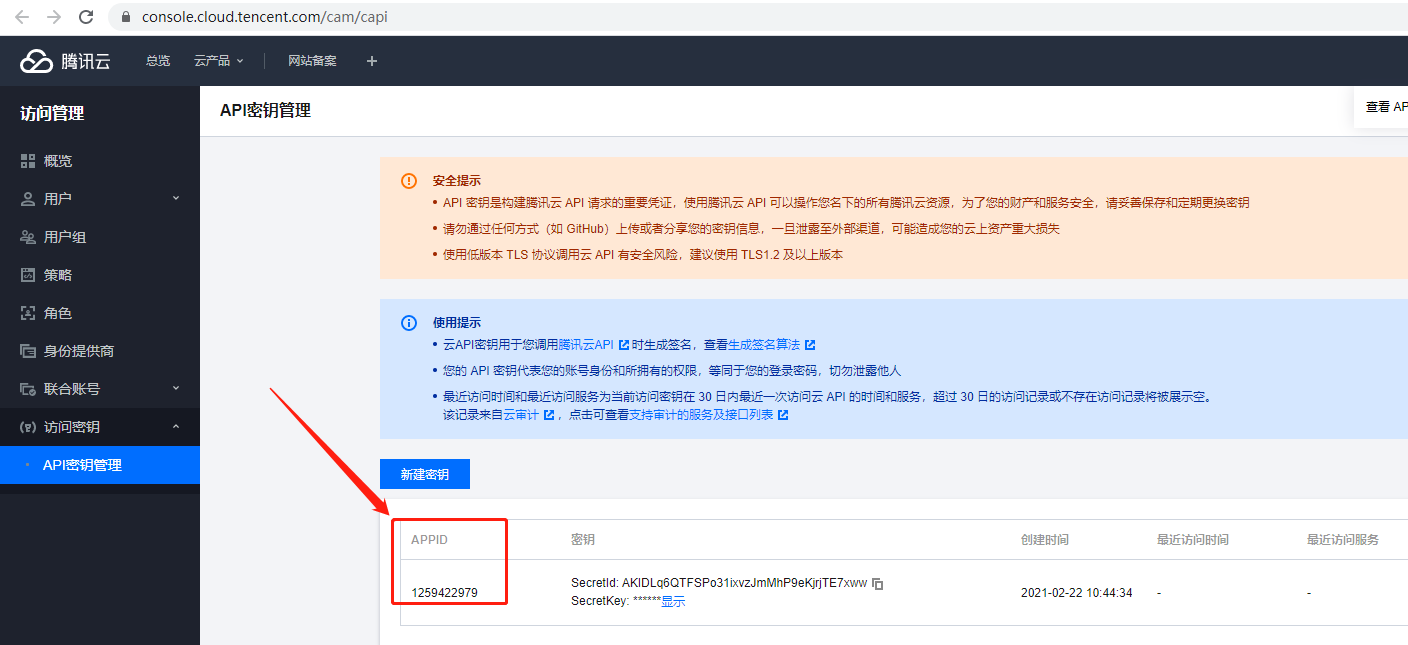Expand the 用户 sidebar section
The width and height of the screenshot is (1408, 645).
[x=176, y=198]
